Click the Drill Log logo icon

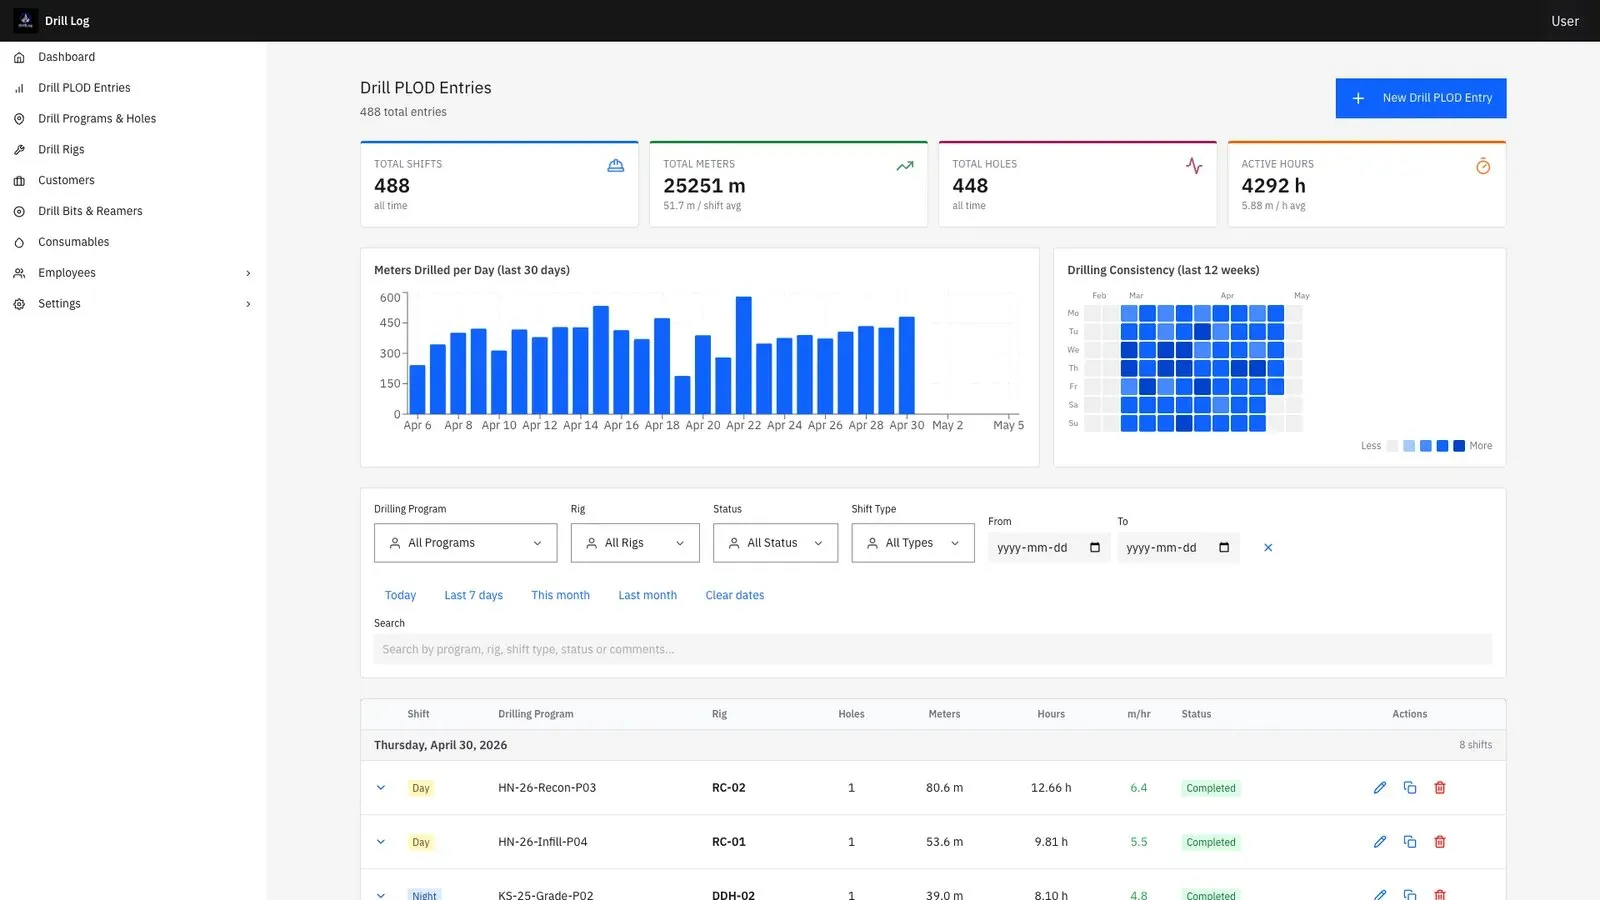tap(25, 20)
